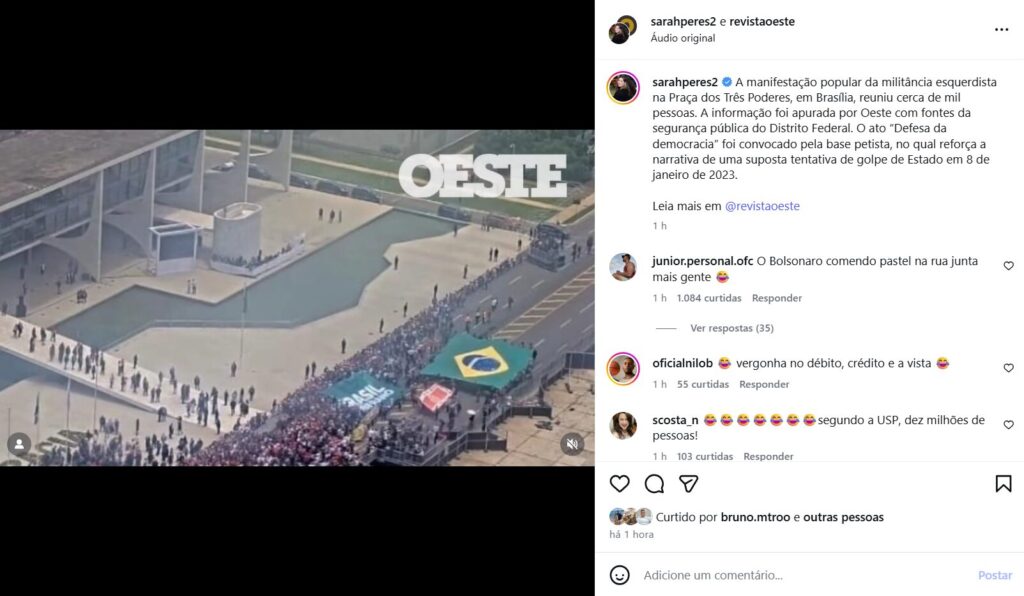Like scosta_n's comment heart
Image resolution: width=1024 pixels, height=596 pixels.
(x=1008, y=425)
